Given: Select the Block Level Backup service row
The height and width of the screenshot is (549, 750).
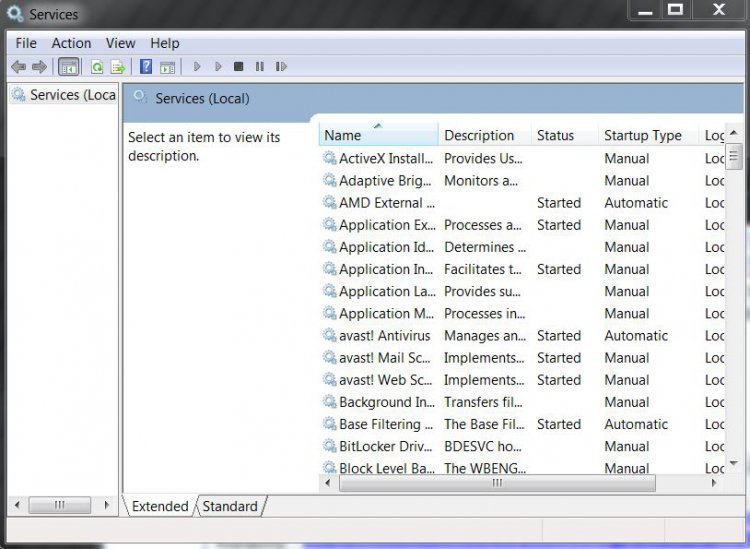Looking at the screenshot, I should click(522, 468).
